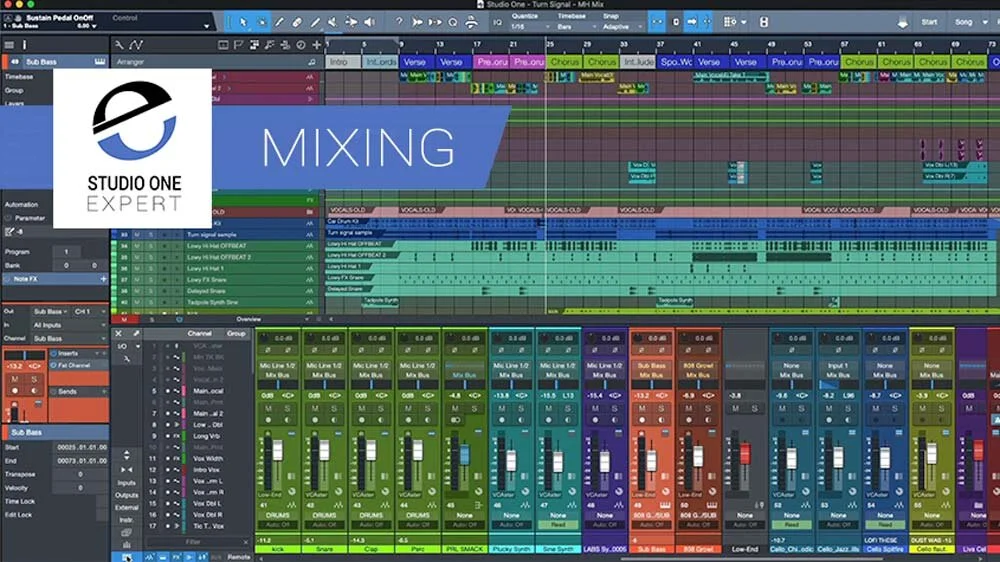1000x562 pixels.
Task: Toggle visibility dot for Long Vrb channel
Action: pyautogui.click(x=168, y=436)
